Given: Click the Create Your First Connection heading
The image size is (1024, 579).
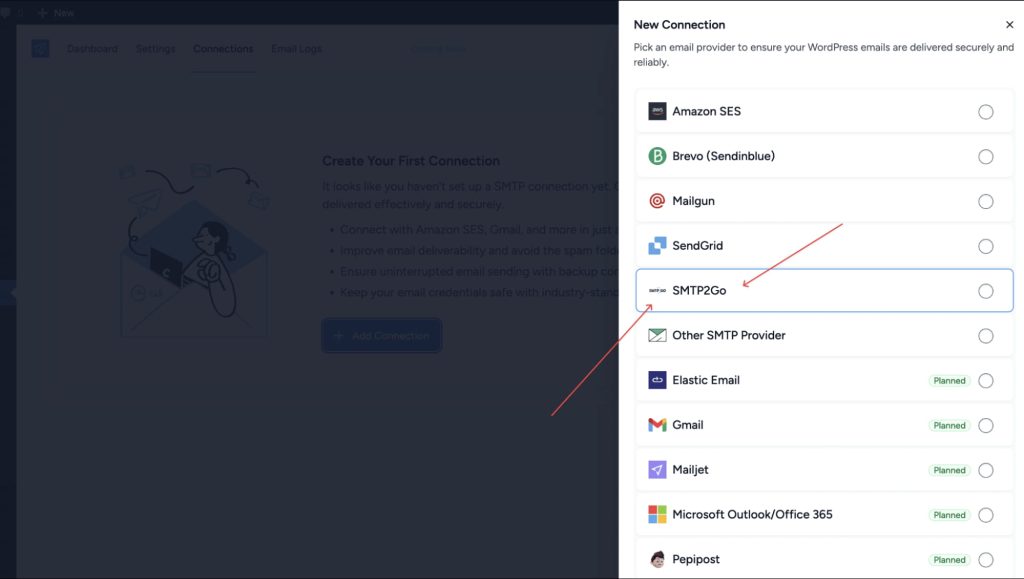Looking at the screenshot, I should coord(411,161).
